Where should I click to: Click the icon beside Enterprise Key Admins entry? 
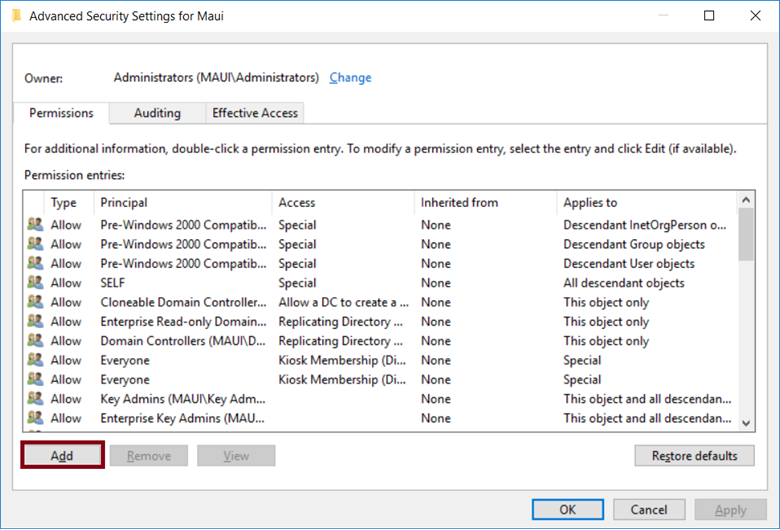pyautogui.click(x=35, y=418)
